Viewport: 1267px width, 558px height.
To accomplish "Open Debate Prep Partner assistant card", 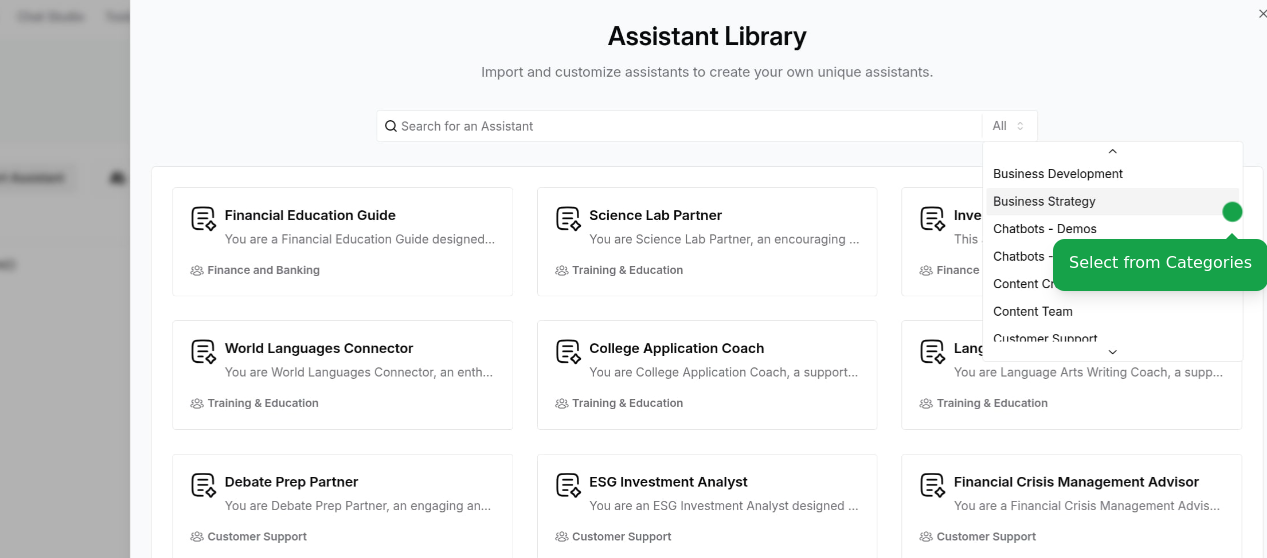I will (342, 506).
